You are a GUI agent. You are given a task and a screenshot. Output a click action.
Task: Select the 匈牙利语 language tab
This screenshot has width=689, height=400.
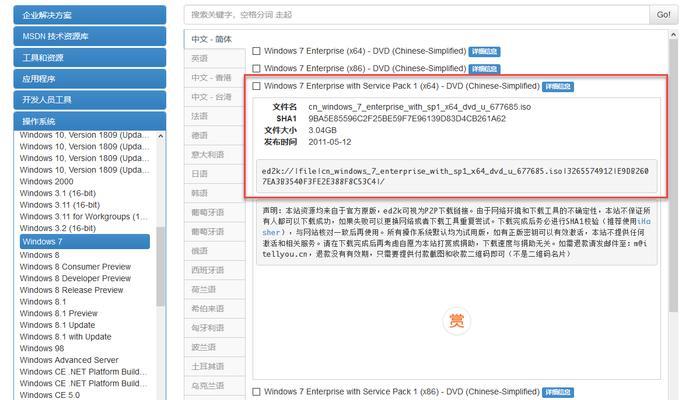(x=214, y=328)
